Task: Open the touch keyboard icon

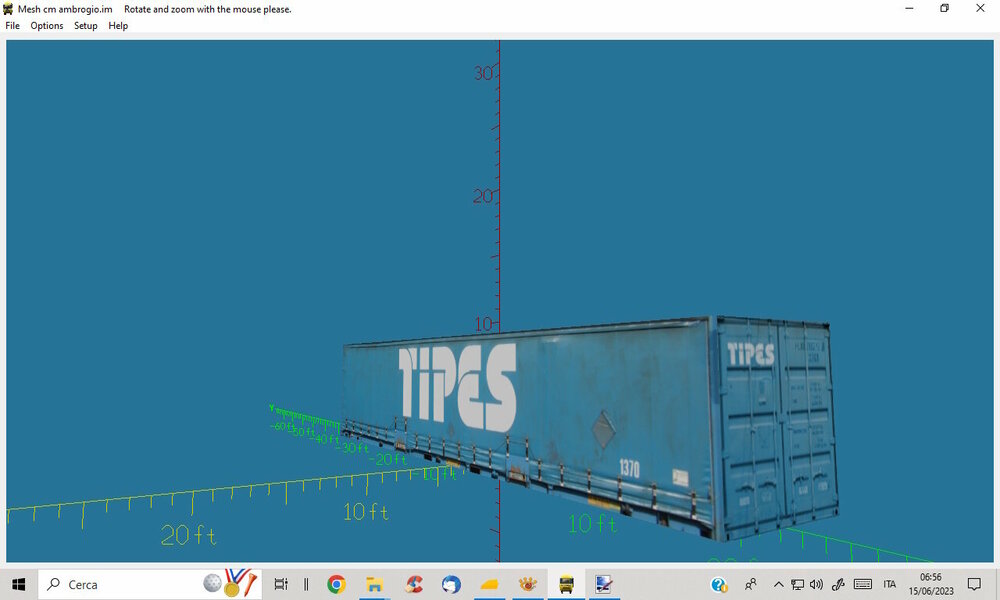Action: [x=862, y=584]
